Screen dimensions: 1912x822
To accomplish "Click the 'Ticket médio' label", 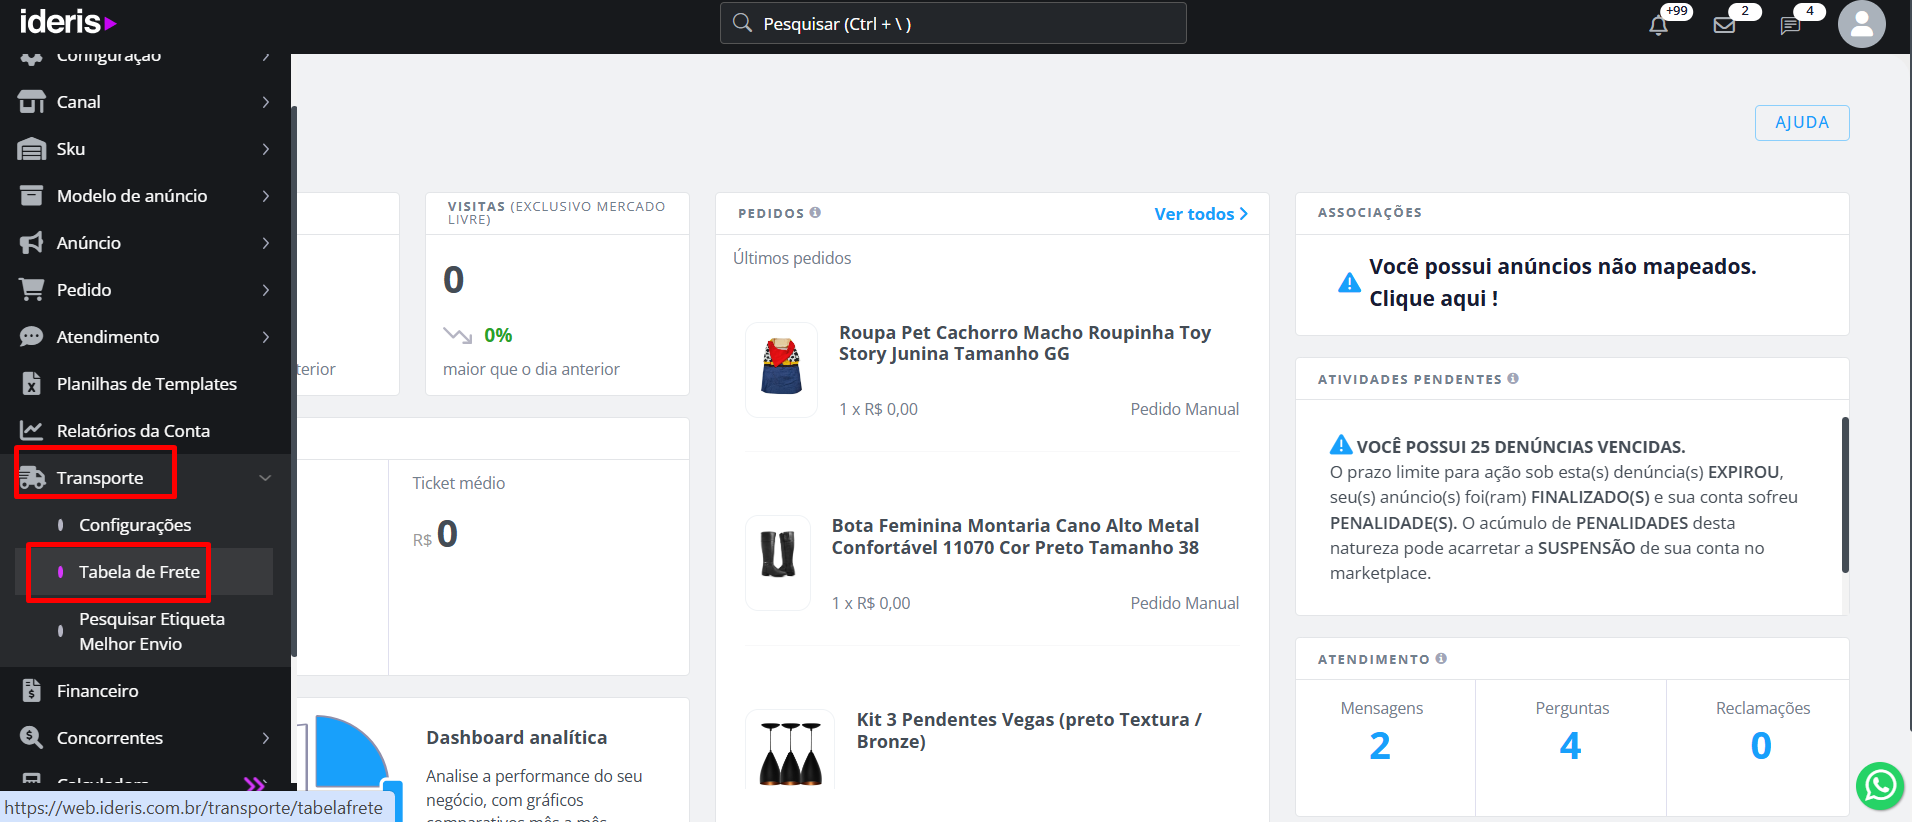I will [458, 483].
